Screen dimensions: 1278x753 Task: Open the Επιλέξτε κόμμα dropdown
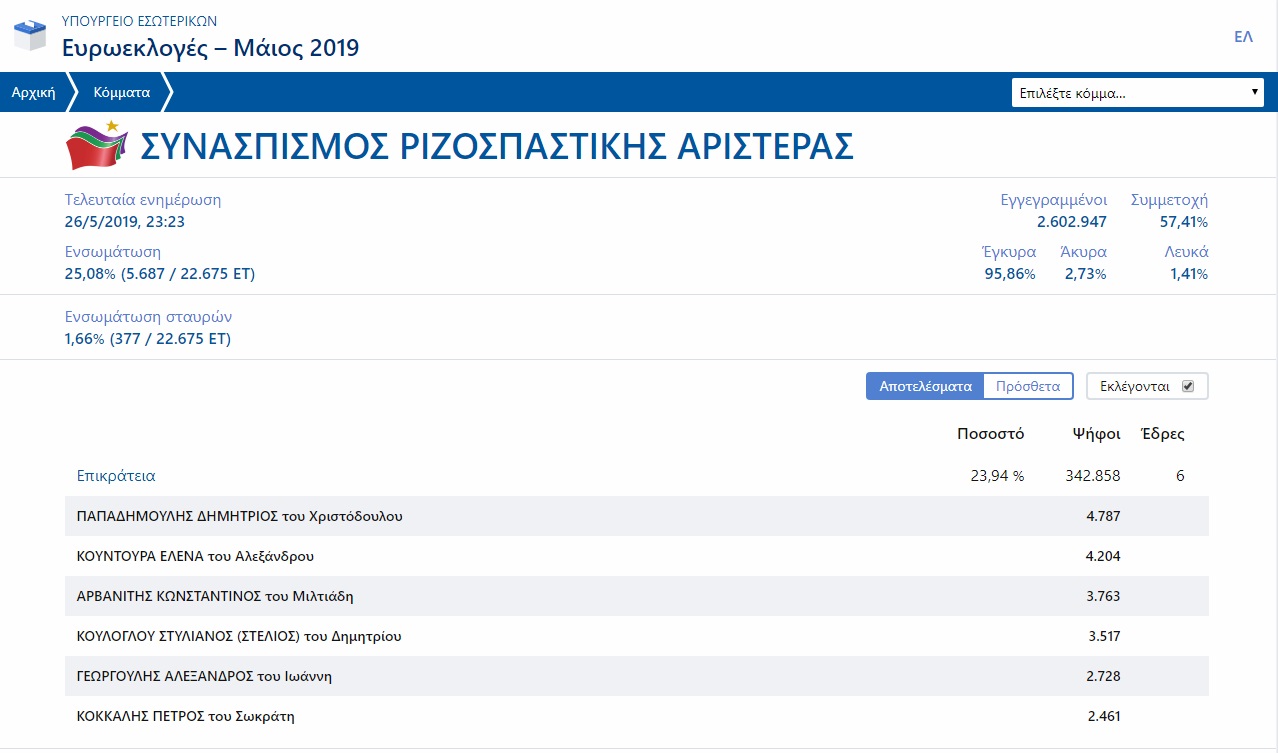click(x=1137, y=93)
